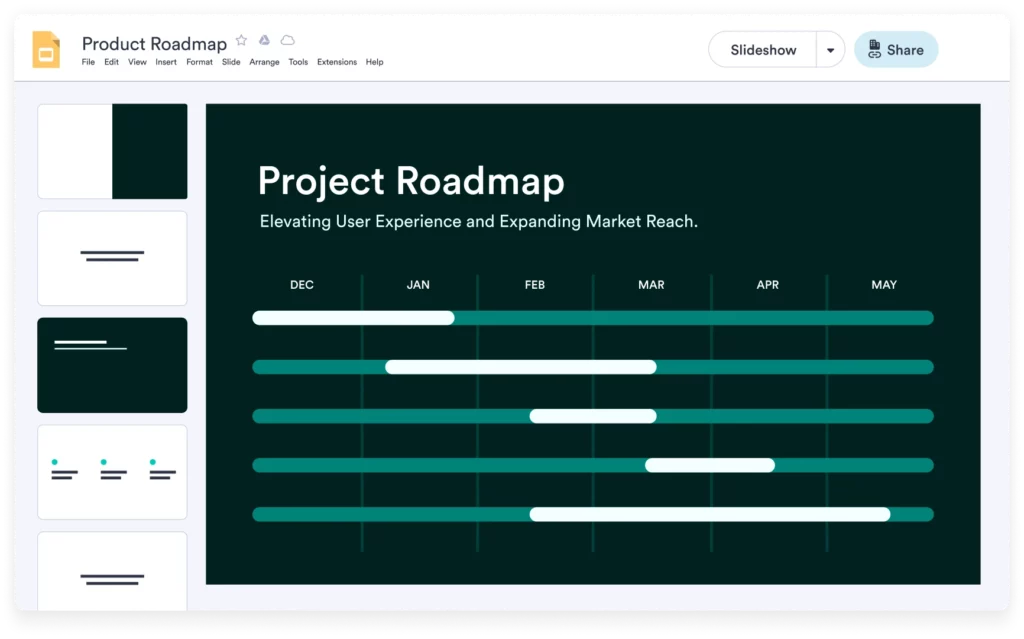Select the Project Roadmap title text
This screenshot has height=639, width=1024.
(411, 181)
